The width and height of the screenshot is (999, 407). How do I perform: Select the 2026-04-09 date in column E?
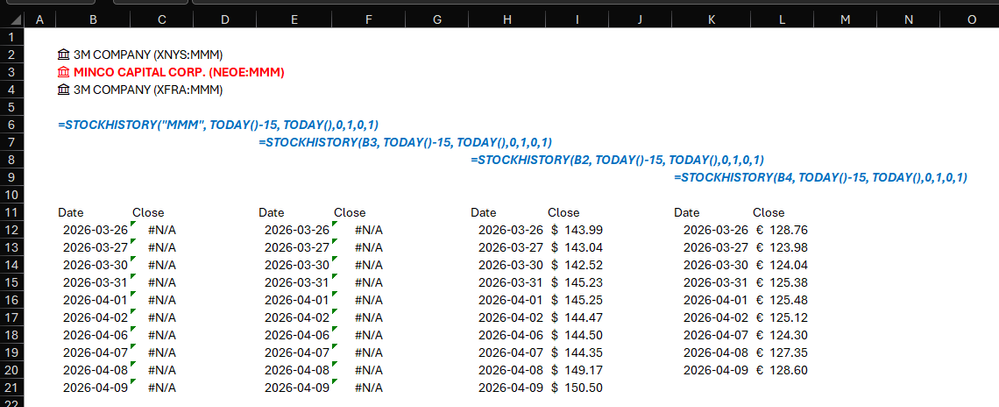coord(294,387)
